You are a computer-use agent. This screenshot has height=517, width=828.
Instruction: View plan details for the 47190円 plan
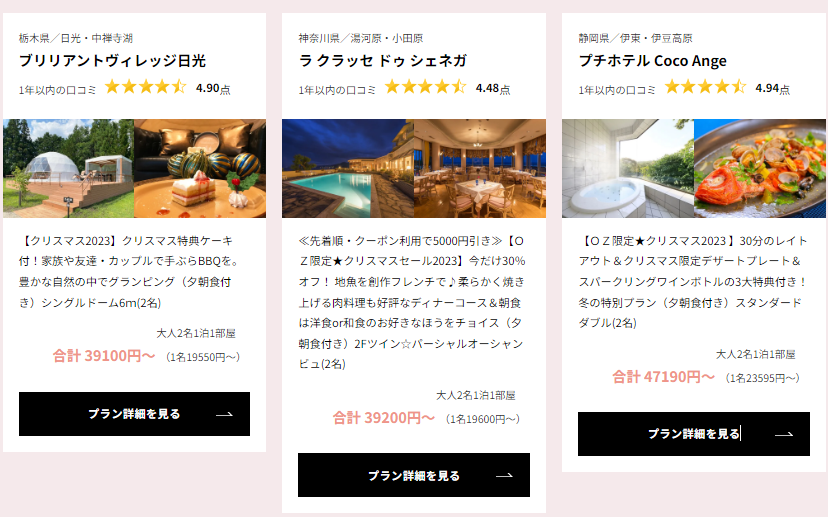pyautogui.click(x=694, y=434)
